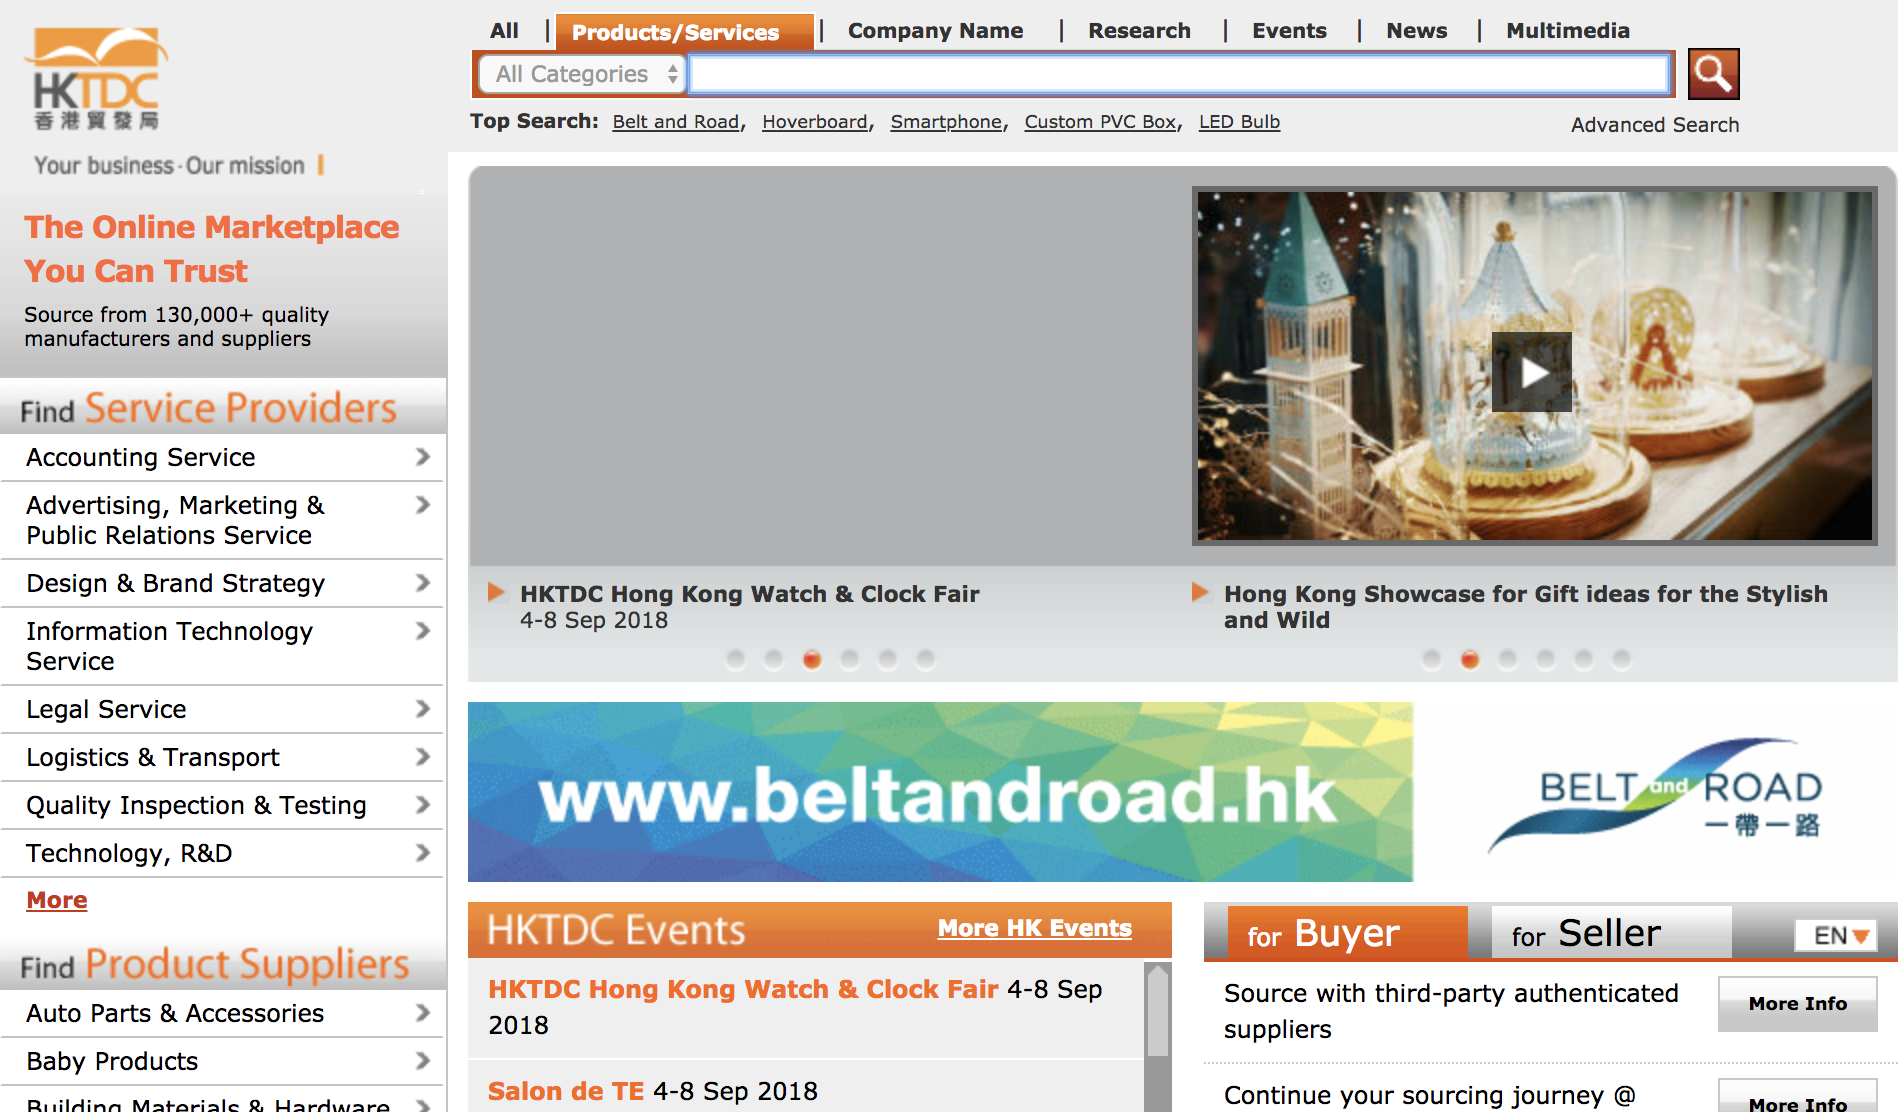Click More Info for sourcing journey

(x=1797, y=1098)
